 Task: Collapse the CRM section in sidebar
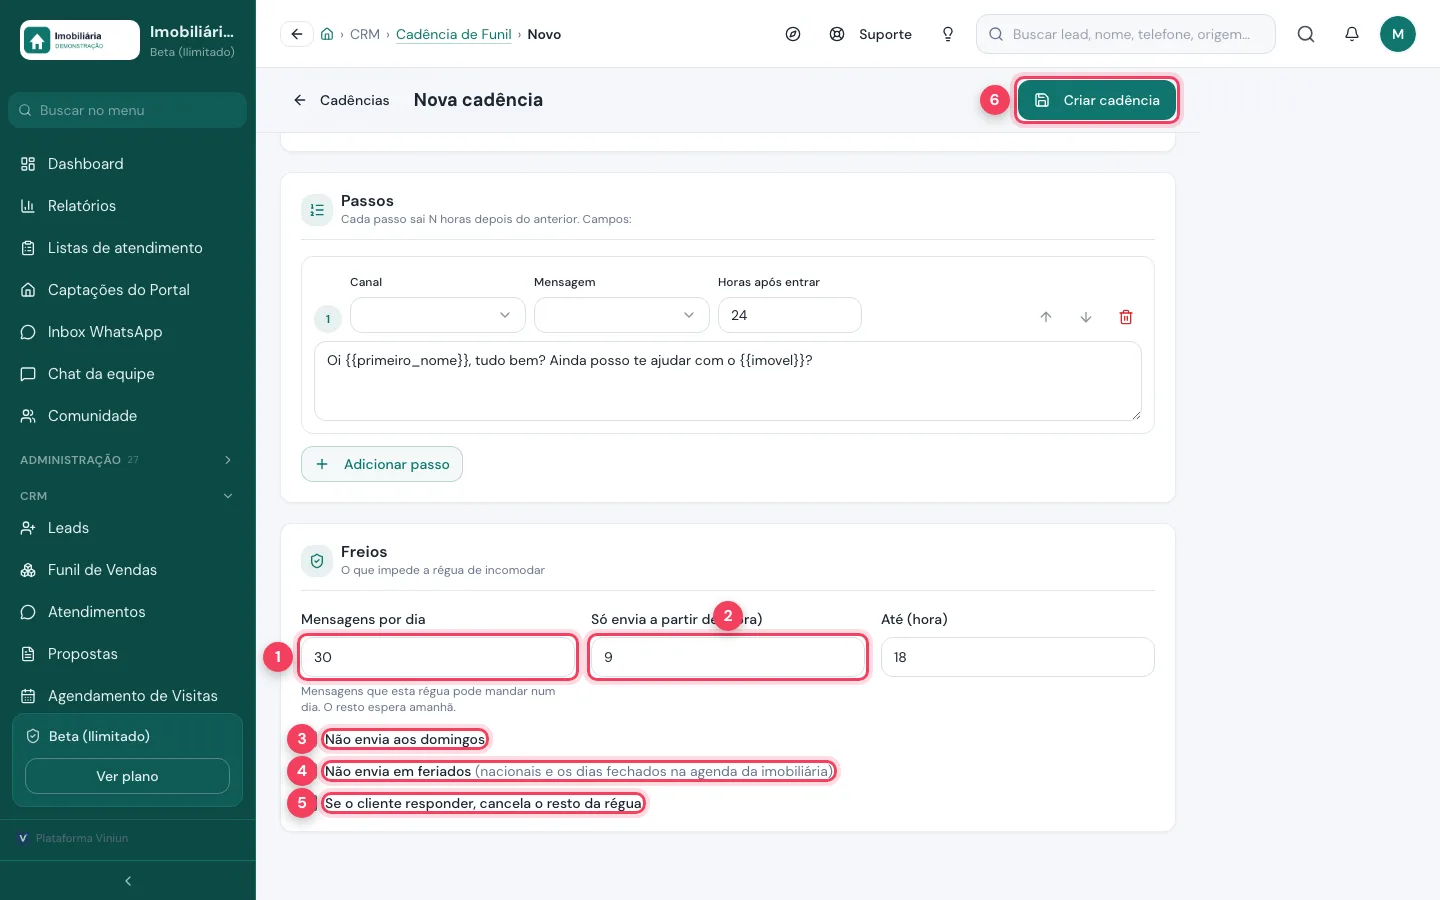coord(127,496)
